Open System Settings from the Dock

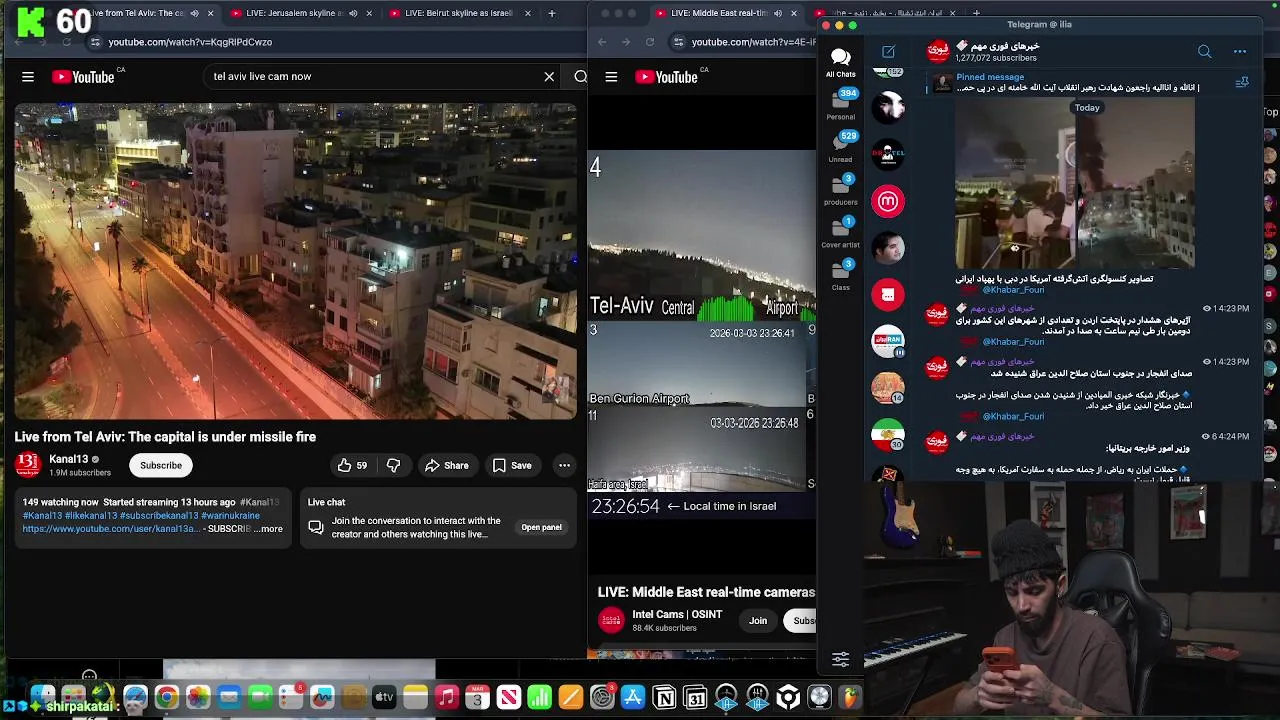pos(602,697)
